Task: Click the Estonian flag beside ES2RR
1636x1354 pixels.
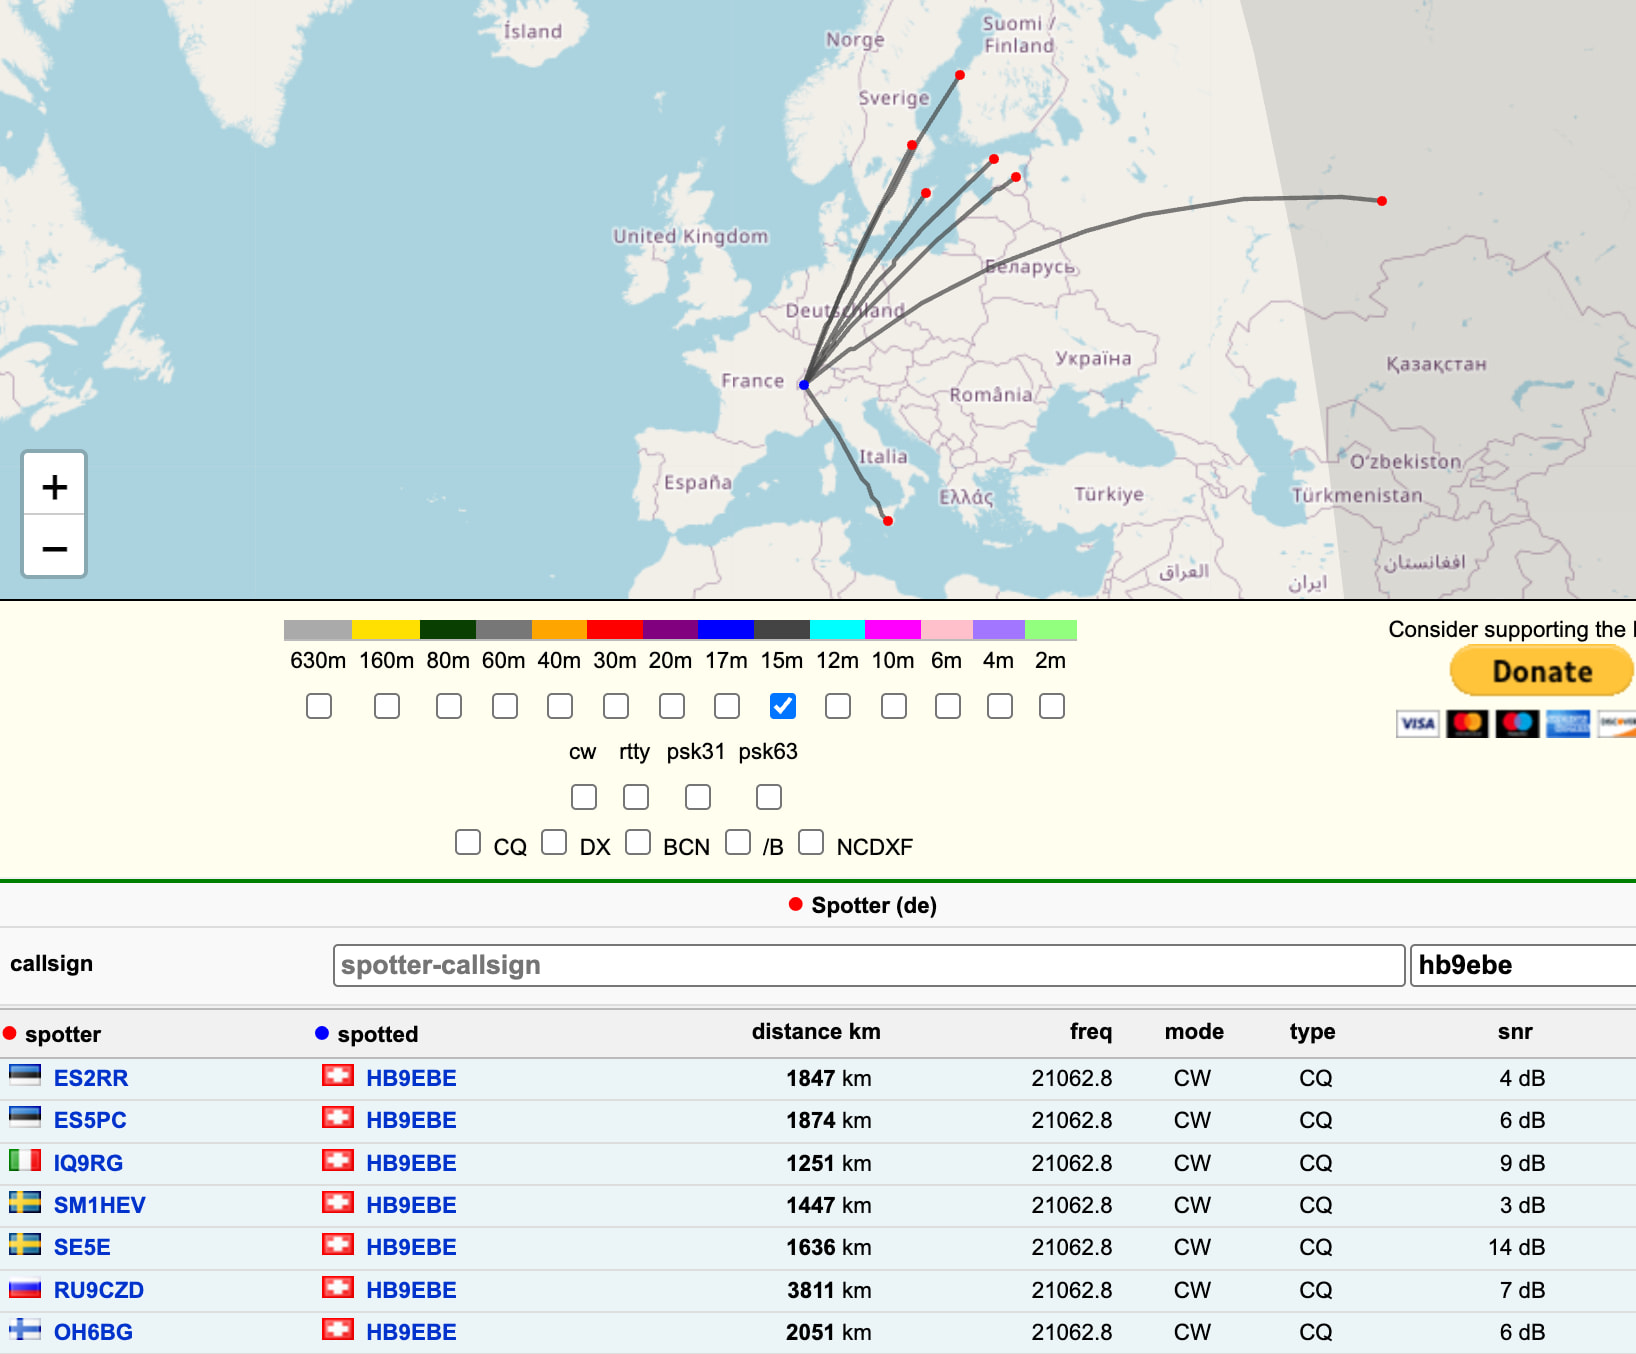Action: coord(25,1076)
